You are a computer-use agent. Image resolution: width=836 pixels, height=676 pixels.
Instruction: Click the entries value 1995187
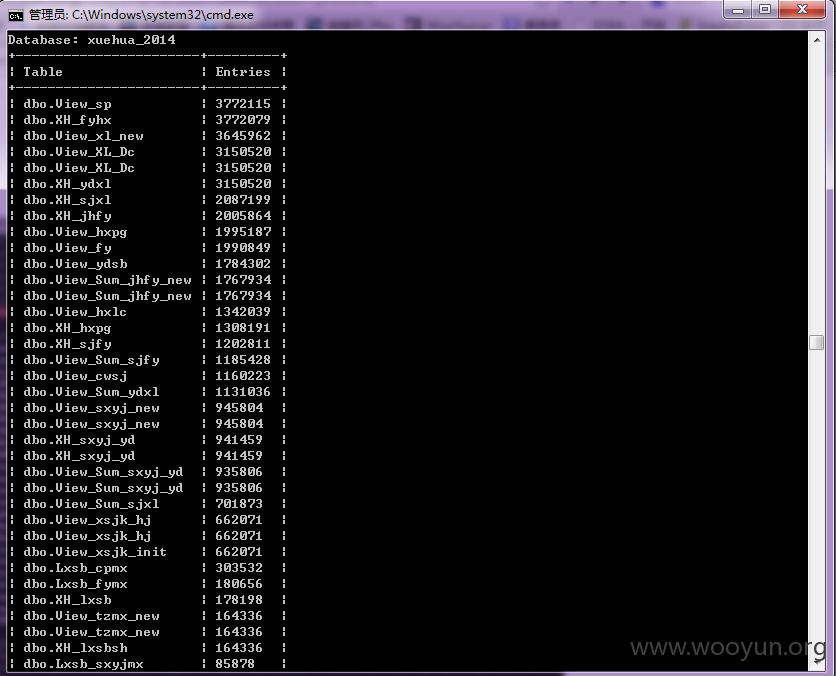tap(243, 232)
